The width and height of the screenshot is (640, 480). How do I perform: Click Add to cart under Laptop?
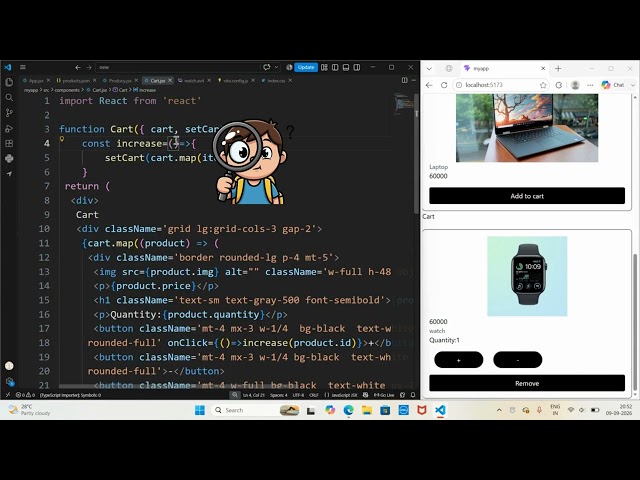[527, 196]
